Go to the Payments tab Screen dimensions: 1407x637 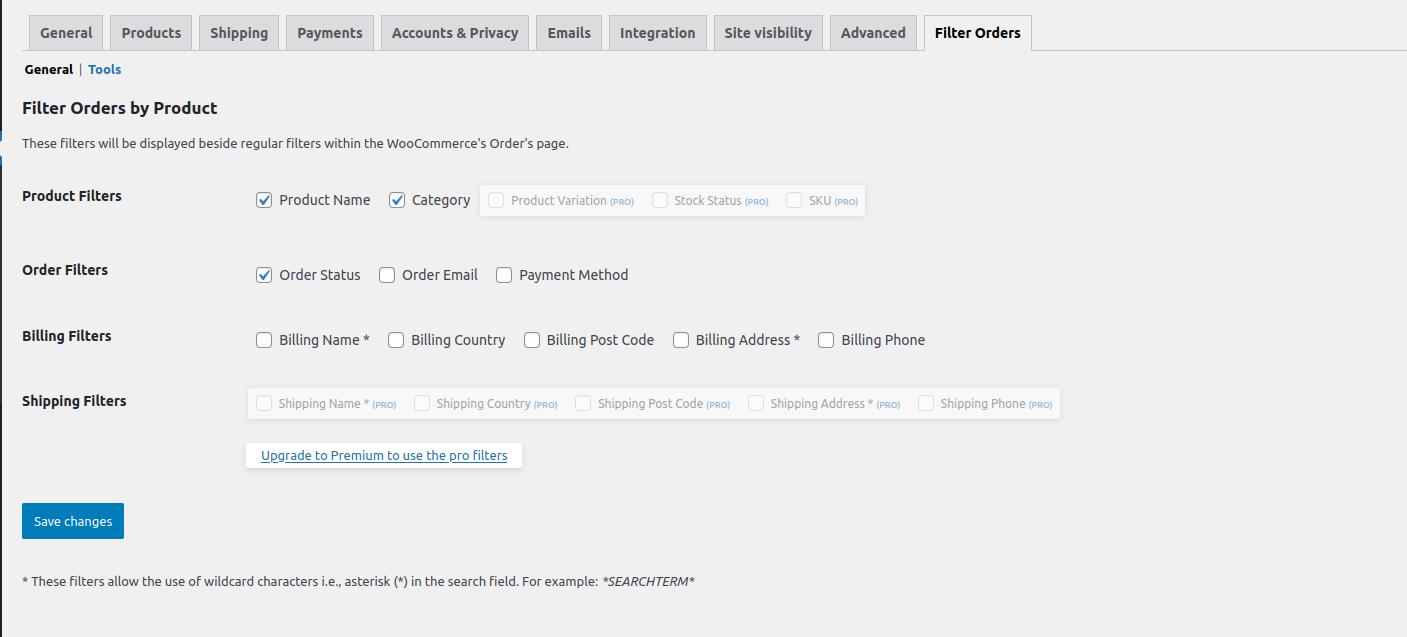(330, 33)
